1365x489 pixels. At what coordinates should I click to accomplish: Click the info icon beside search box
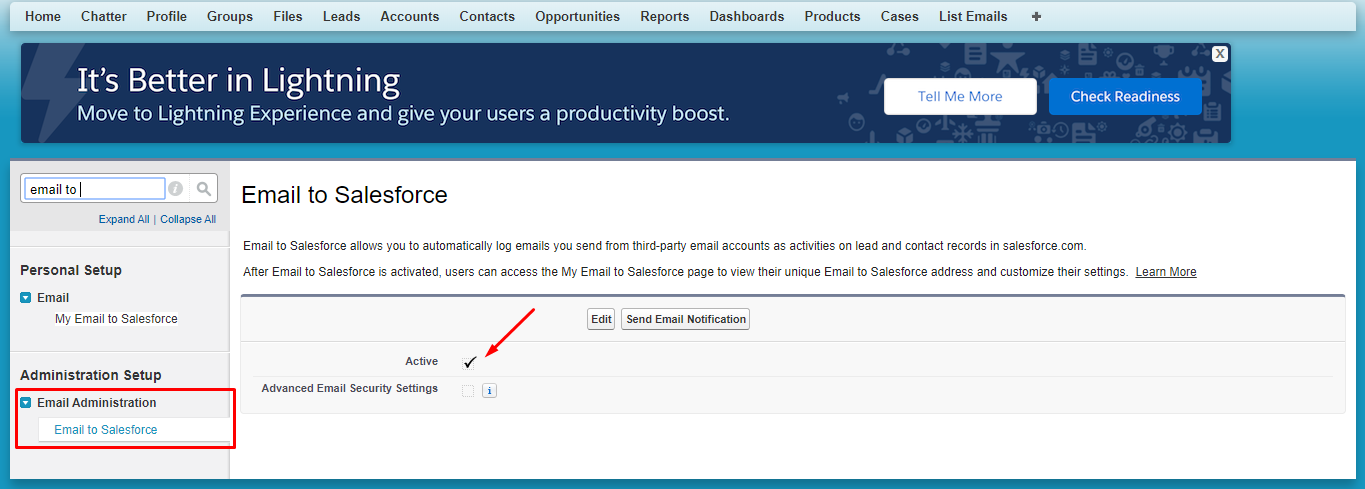coord(175,188)
